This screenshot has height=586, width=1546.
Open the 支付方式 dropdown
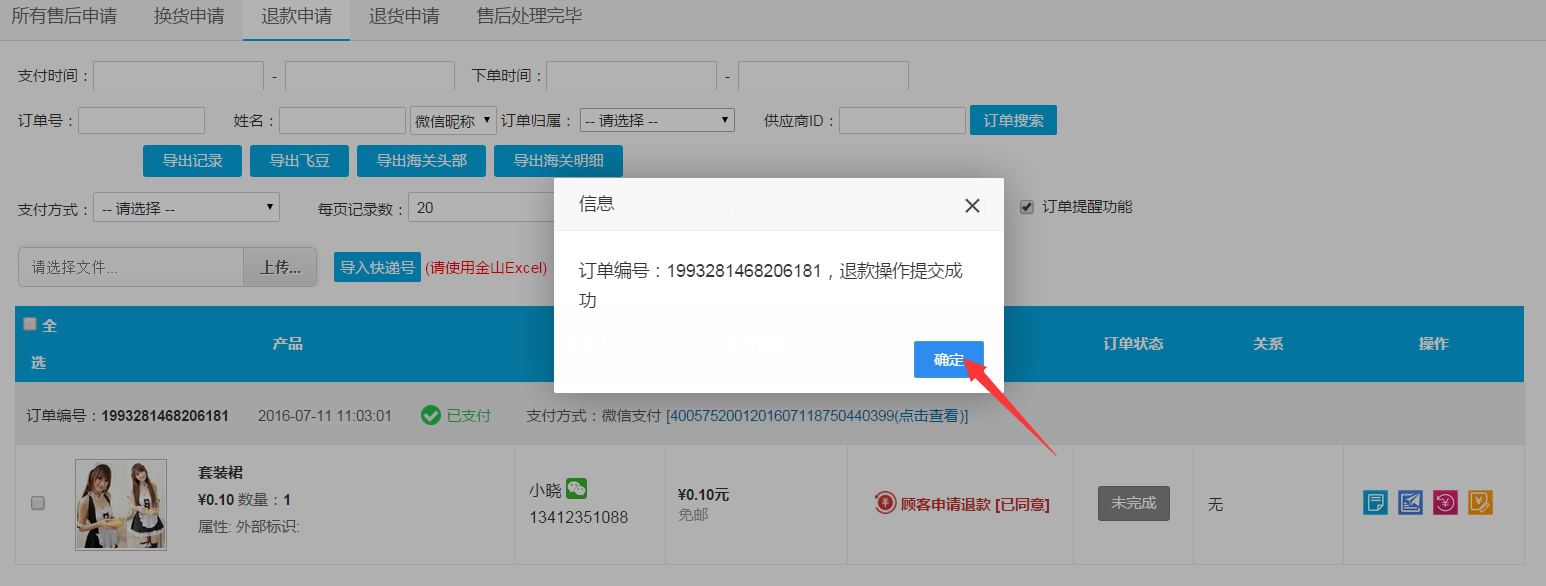[186, 208]
